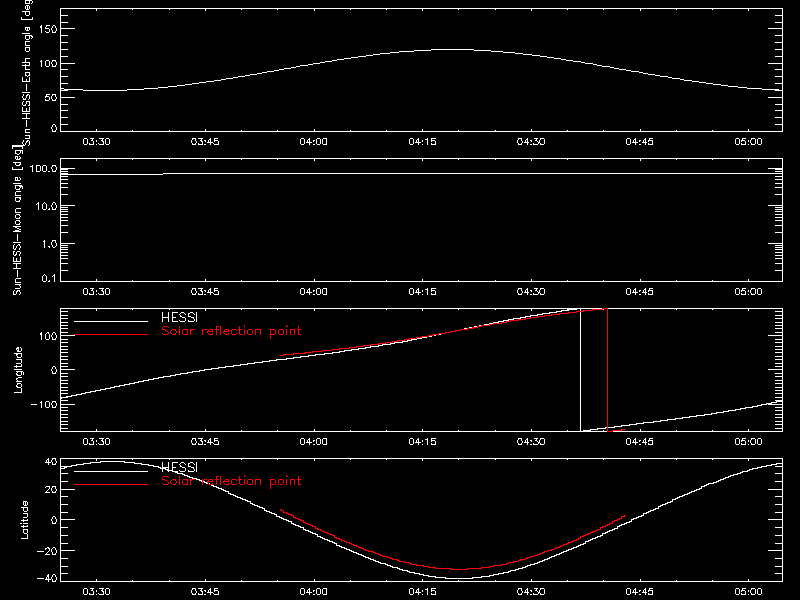
Task: Click the 0.1 tick on Moon angle axis
Action: (49, 278)
